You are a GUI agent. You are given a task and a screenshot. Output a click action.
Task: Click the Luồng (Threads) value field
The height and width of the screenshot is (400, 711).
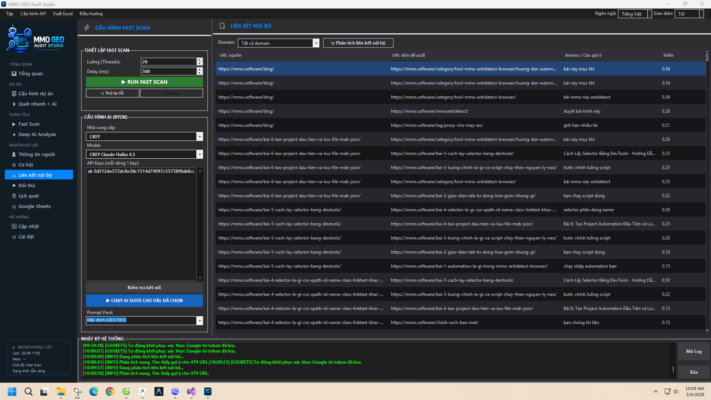pyautogui.click(x=169, y=62)
